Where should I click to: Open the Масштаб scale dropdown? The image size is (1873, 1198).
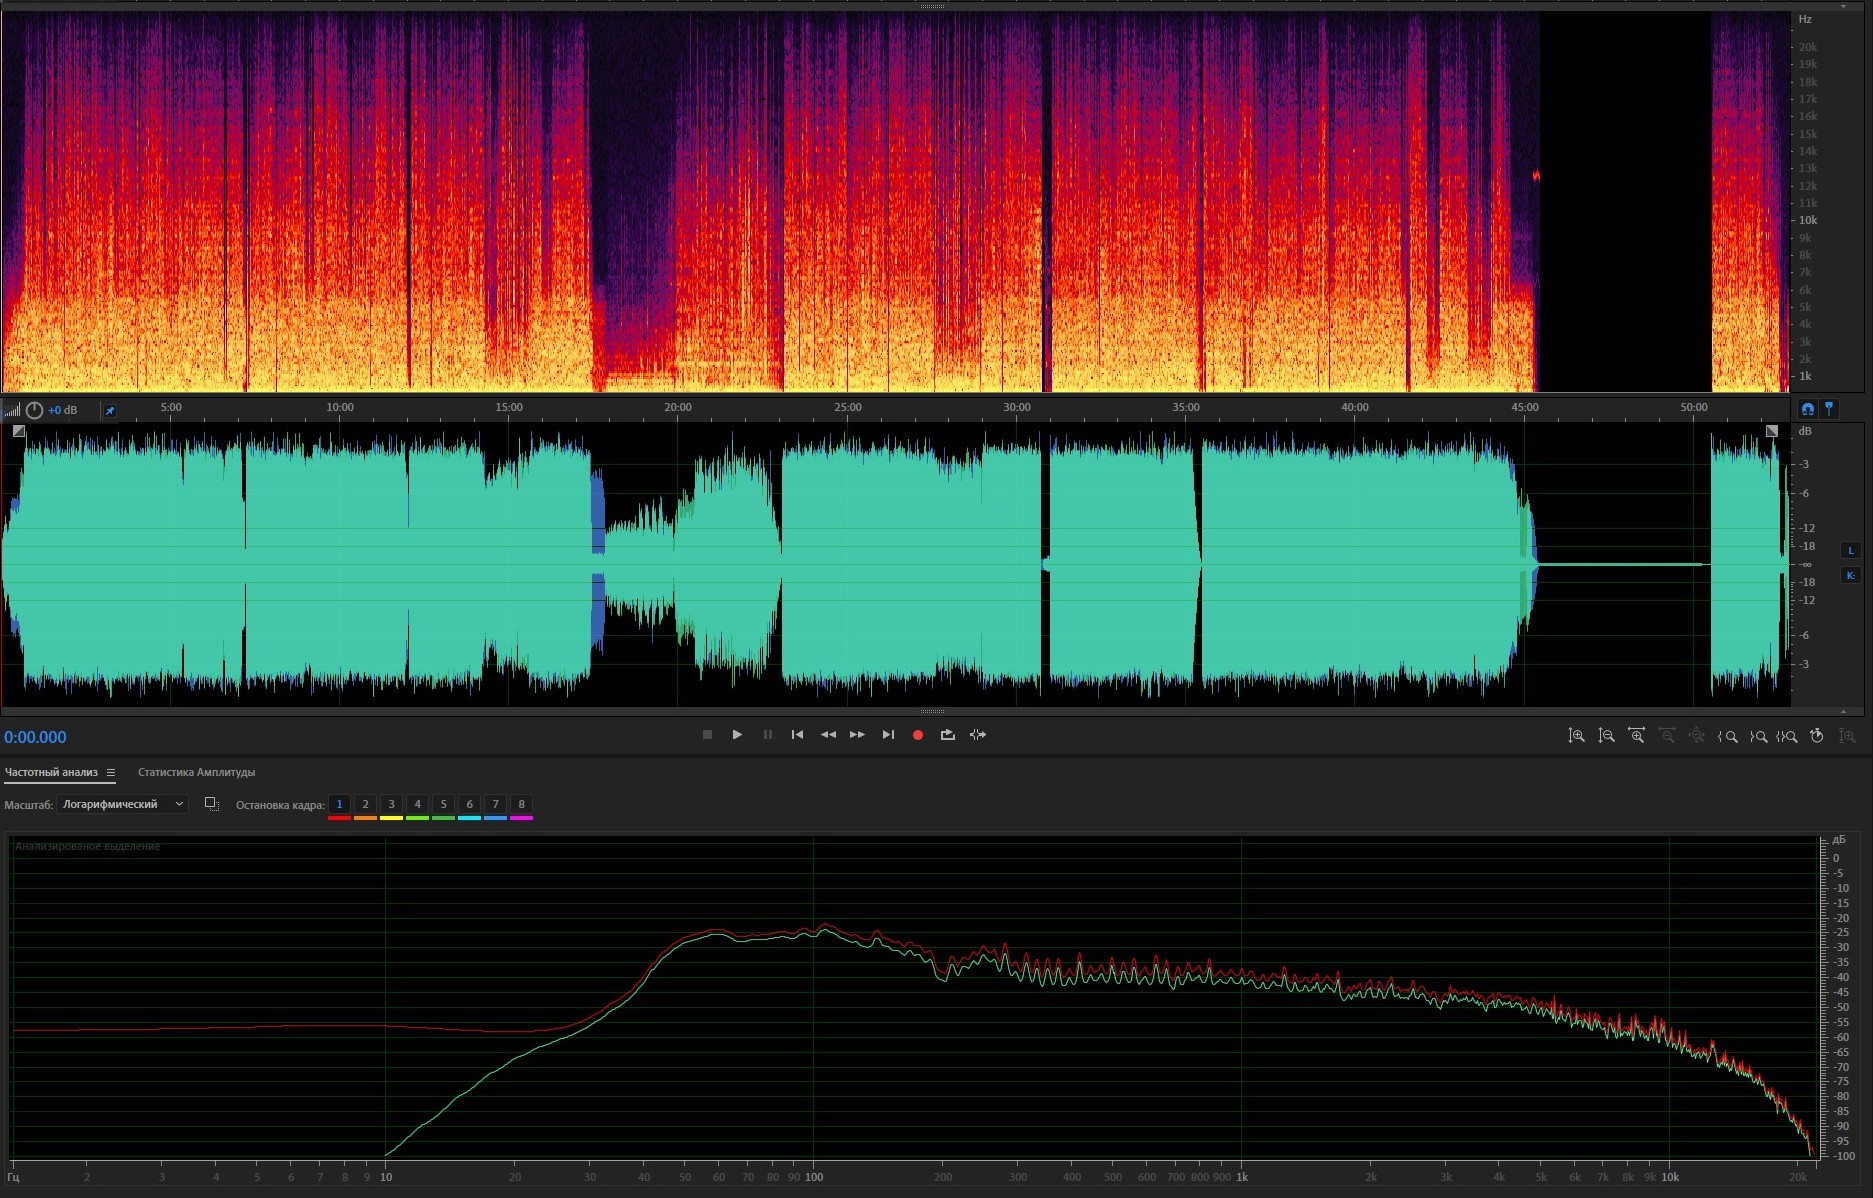[122, 804]
